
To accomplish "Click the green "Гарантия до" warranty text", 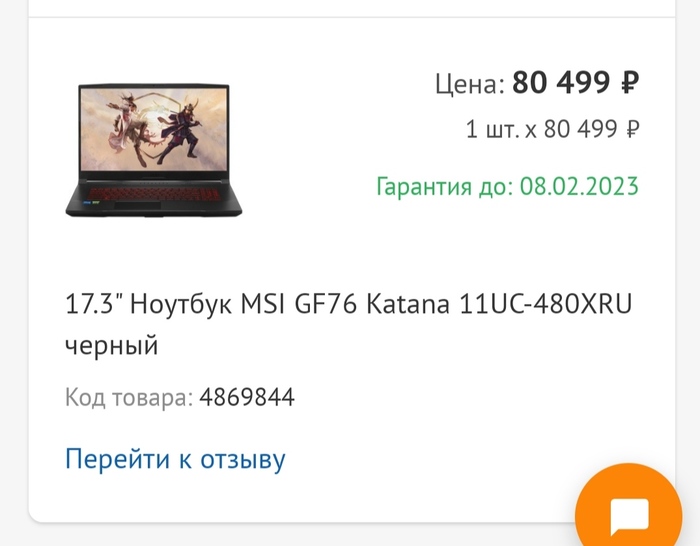I will pyautogui.click(x=508, y=186).
